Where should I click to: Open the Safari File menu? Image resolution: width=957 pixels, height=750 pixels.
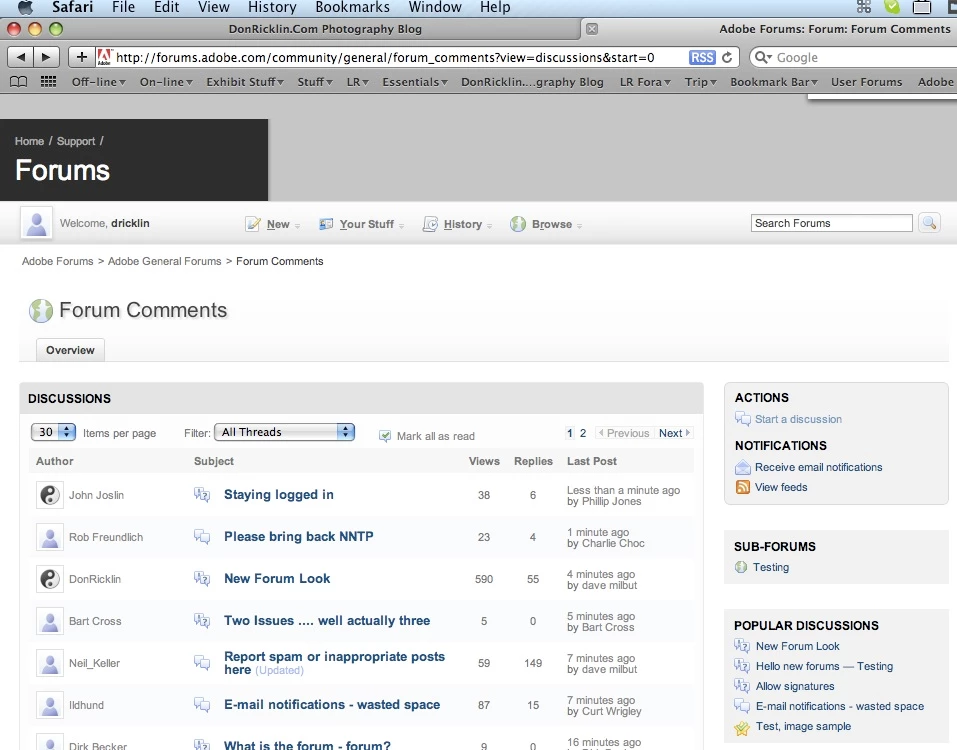123,7
